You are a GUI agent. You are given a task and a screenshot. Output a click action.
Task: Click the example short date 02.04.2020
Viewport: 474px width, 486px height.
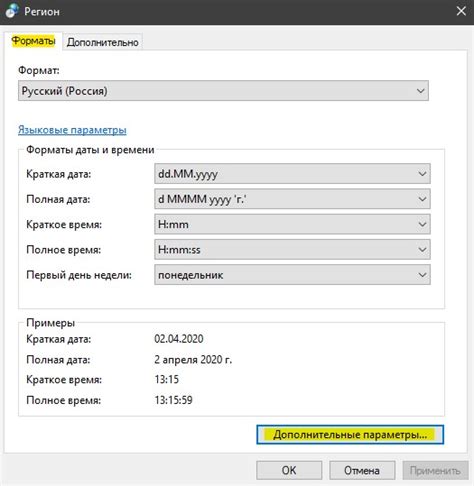179,339
